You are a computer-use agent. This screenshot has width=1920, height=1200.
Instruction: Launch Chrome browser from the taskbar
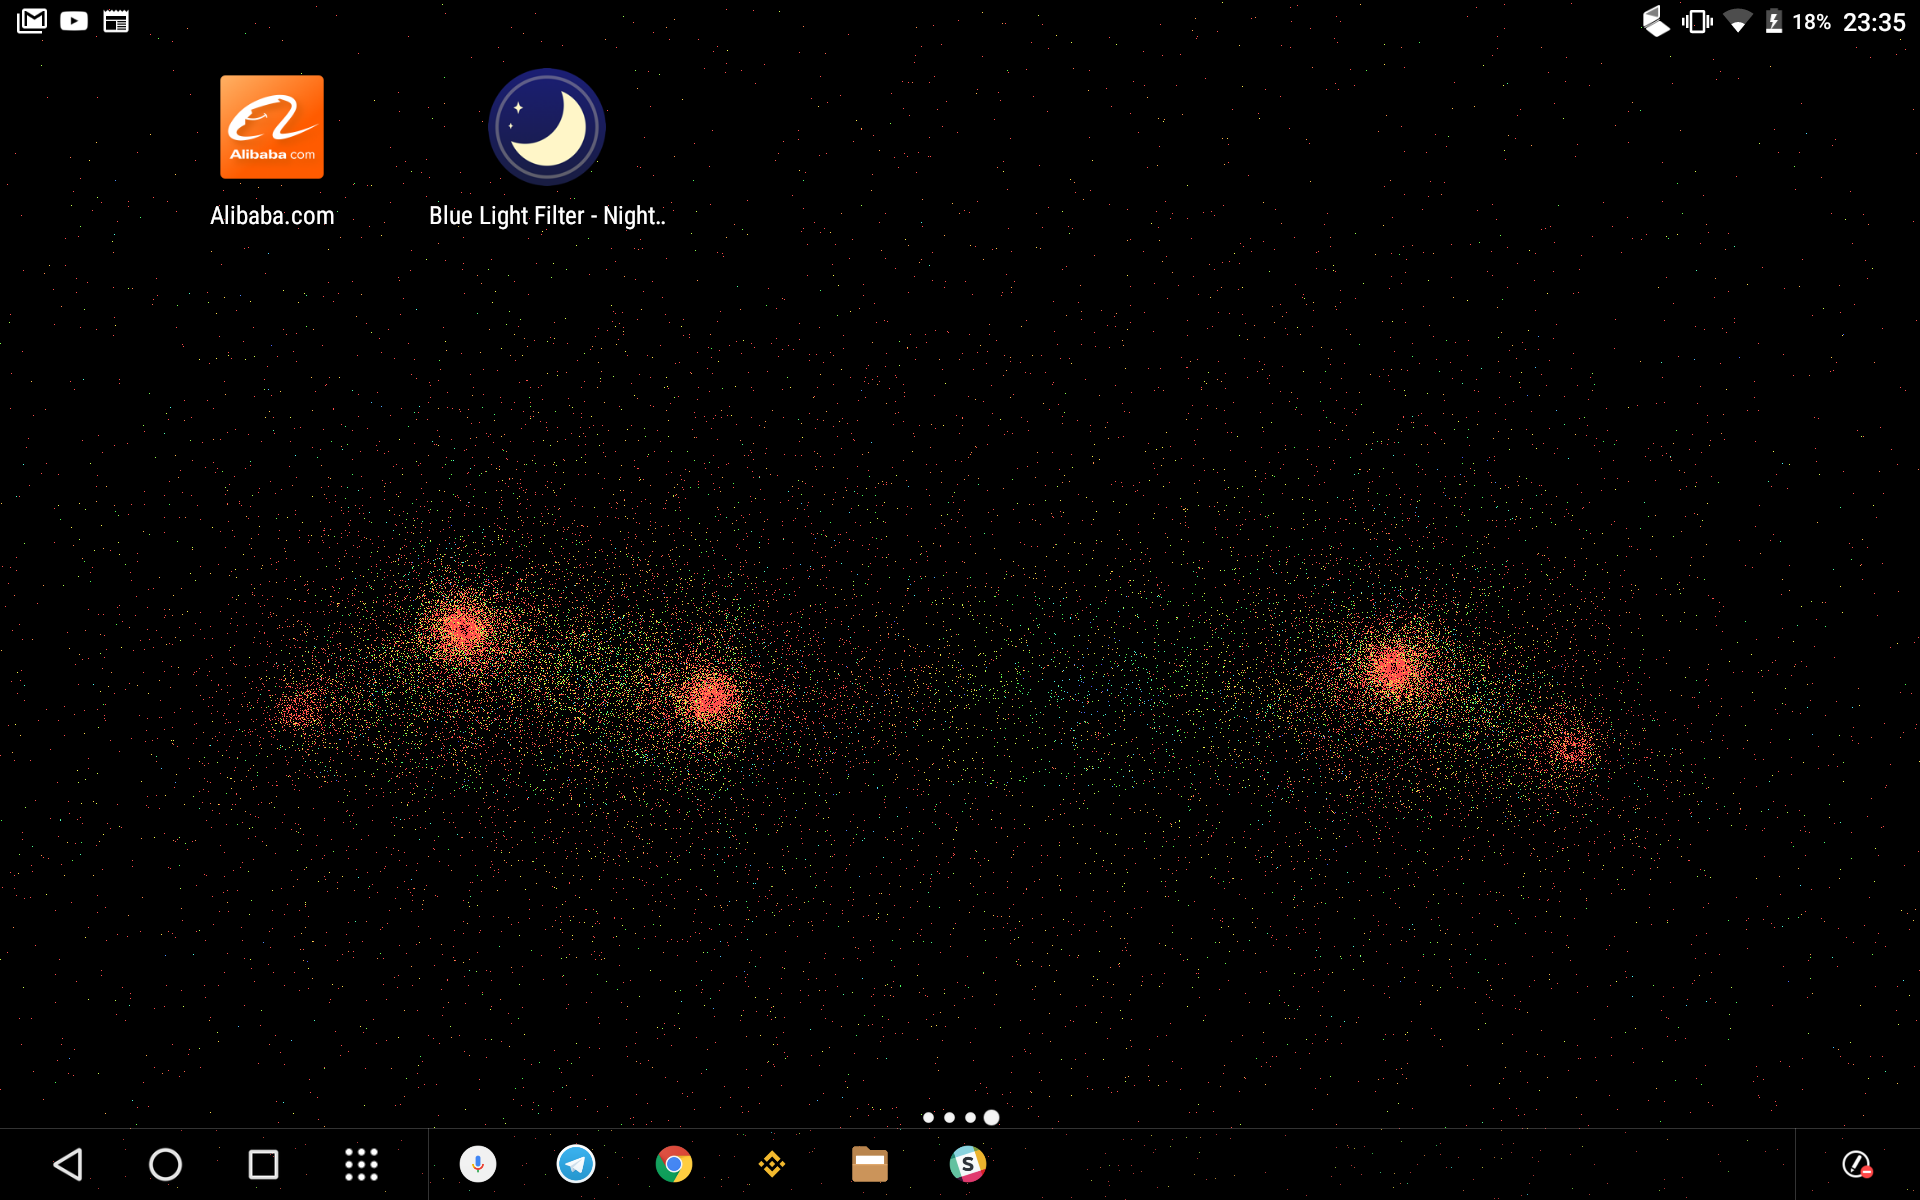click(x=674, y=1164)
